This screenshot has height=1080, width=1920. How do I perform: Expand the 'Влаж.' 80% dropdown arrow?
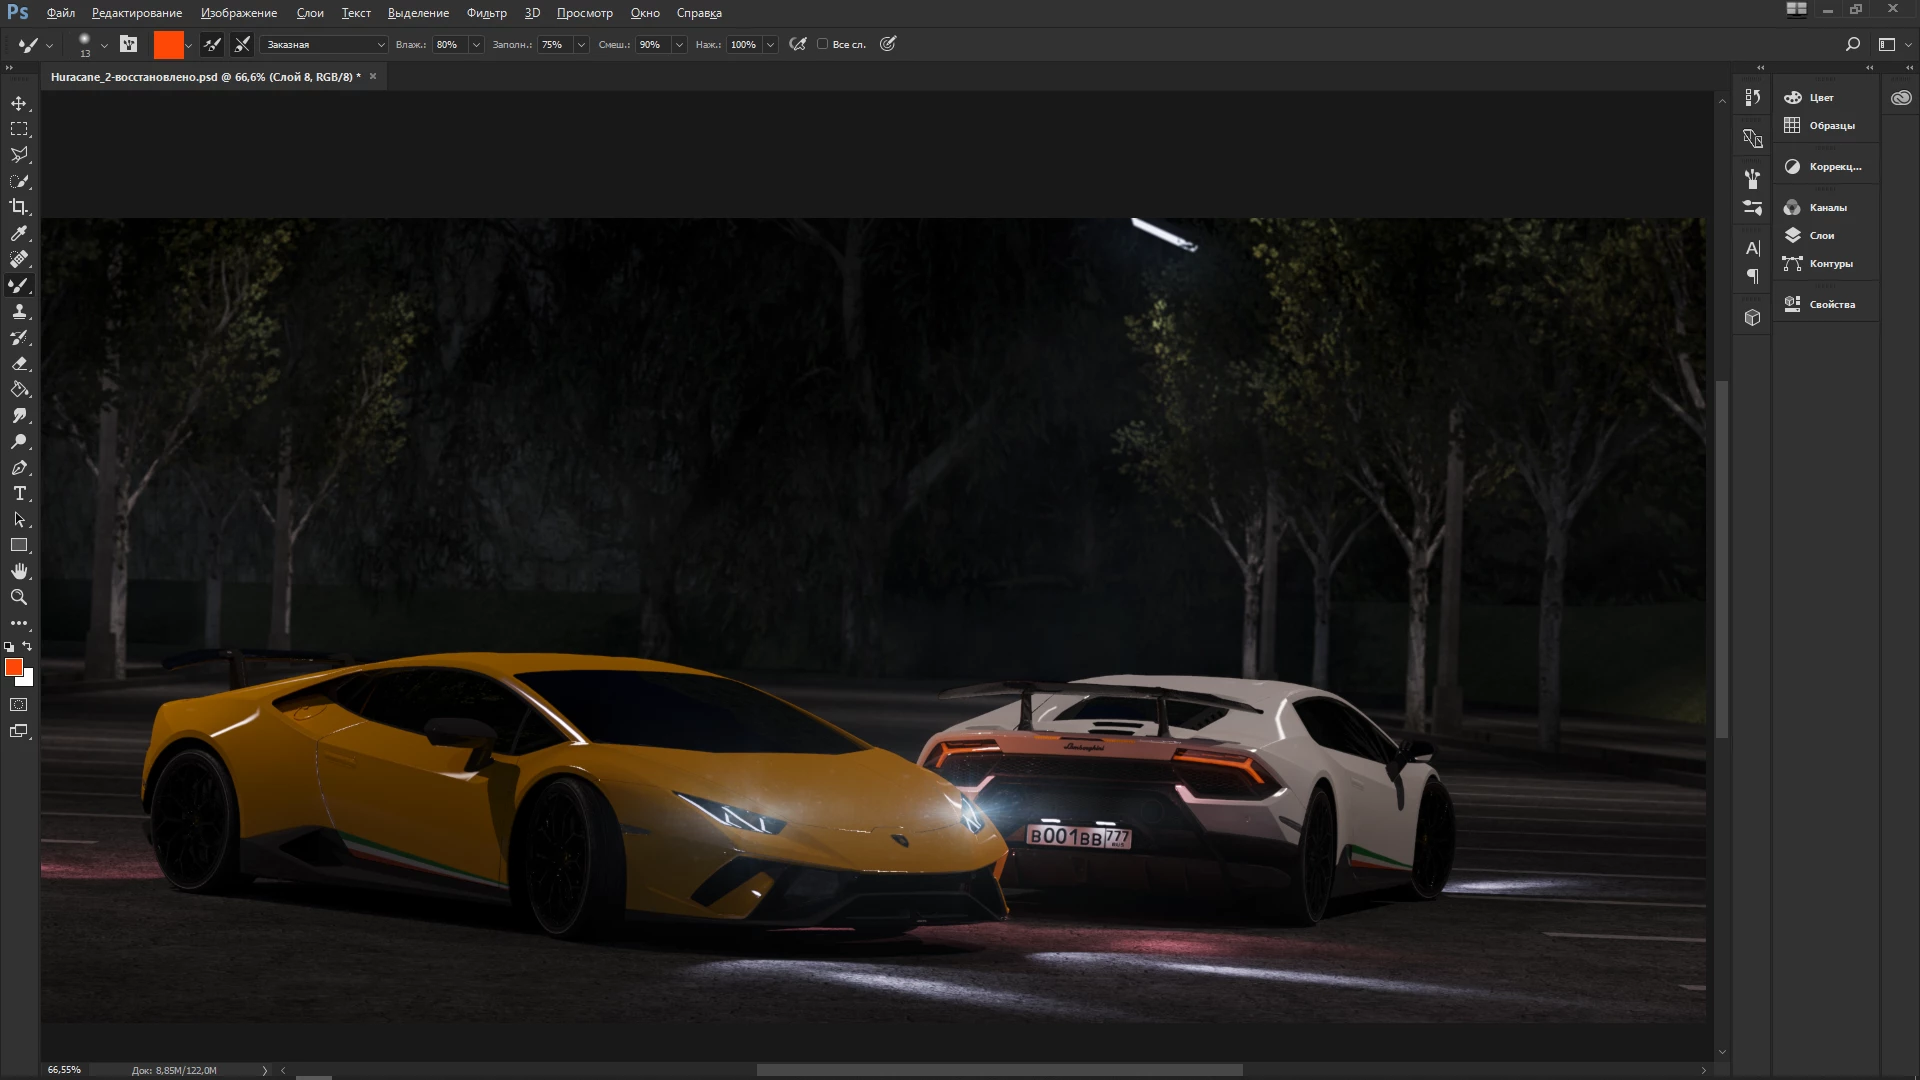(476, 44)
